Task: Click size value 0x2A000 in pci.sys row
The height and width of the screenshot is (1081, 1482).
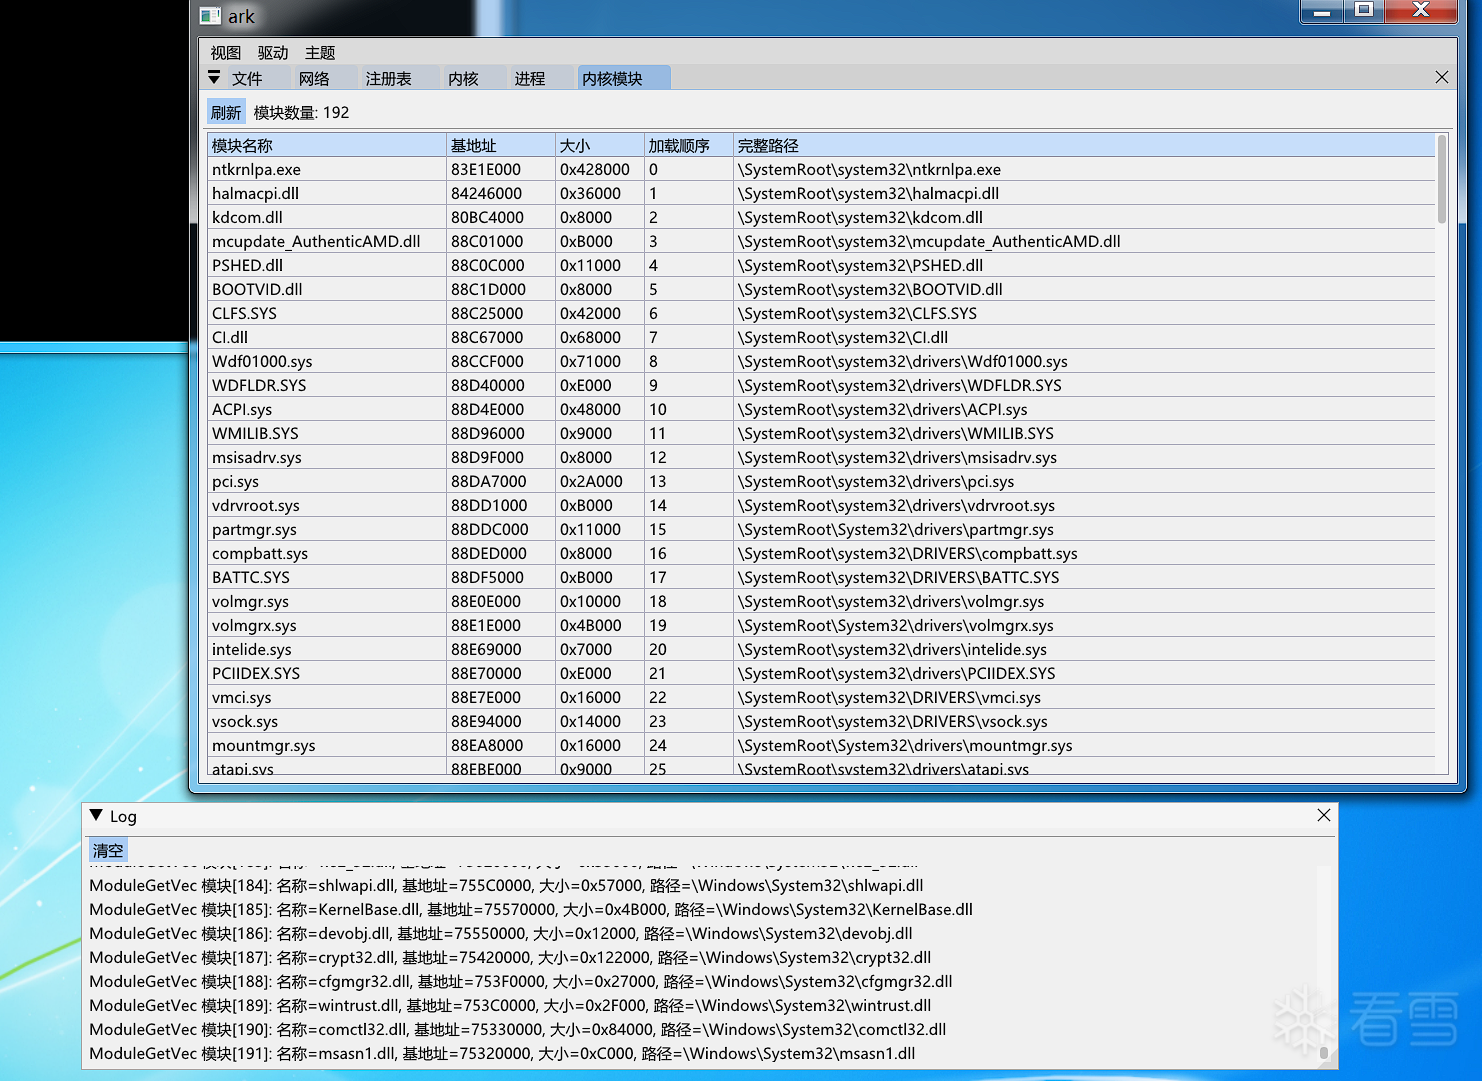Action: click(x=591, y=481)
